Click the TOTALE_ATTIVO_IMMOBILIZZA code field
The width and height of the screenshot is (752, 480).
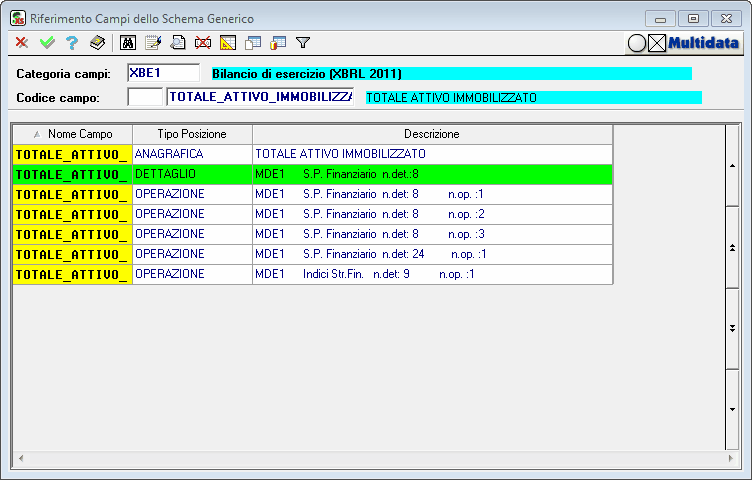coord(260,97)
